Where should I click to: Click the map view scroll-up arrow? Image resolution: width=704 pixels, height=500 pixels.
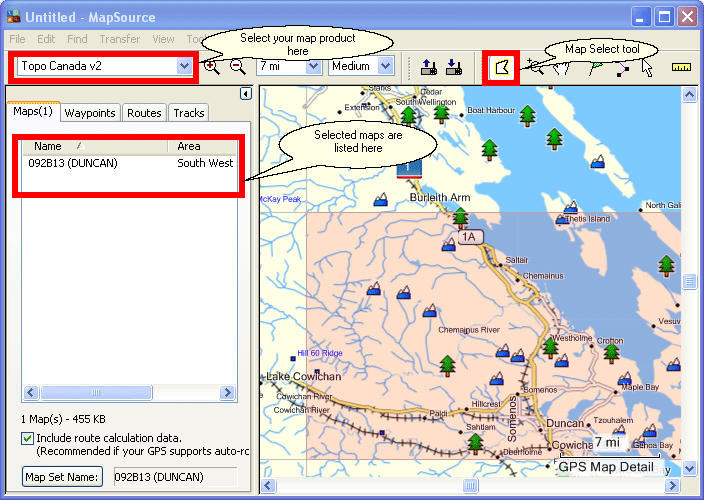pos(689,94)
